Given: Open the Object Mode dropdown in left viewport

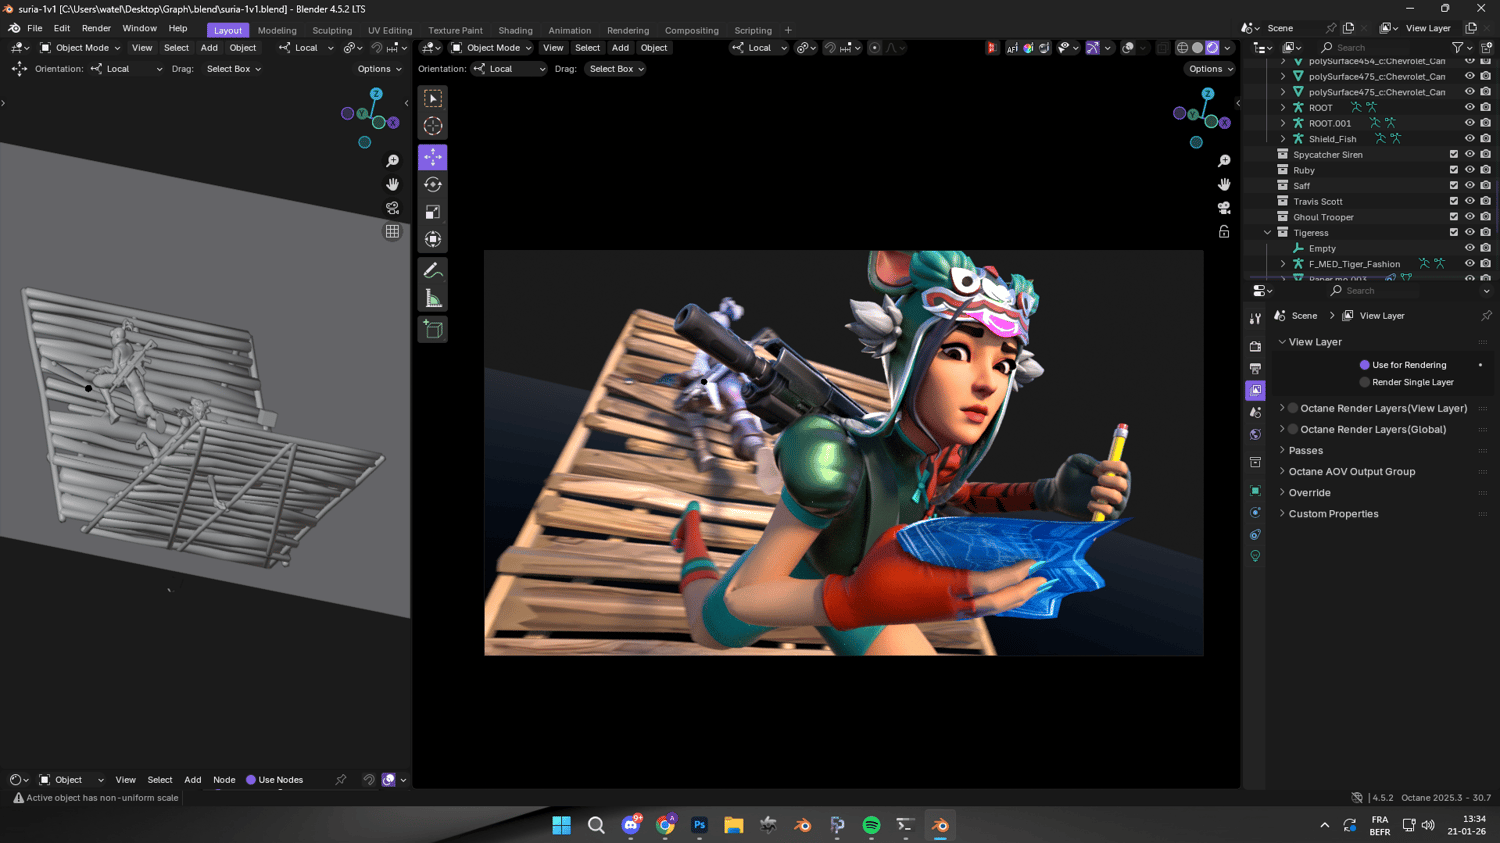Looking at the screenshot, I should (x=80, y=48).
